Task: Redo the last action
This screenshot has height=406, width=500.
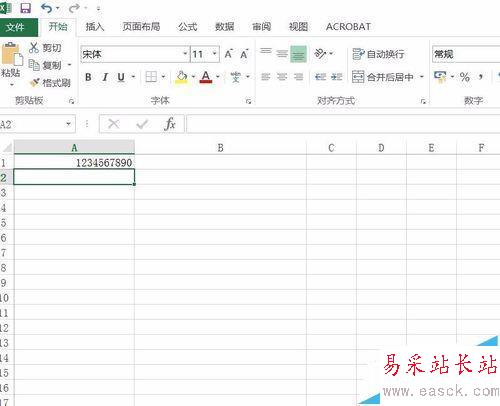Action: [74, 8]
